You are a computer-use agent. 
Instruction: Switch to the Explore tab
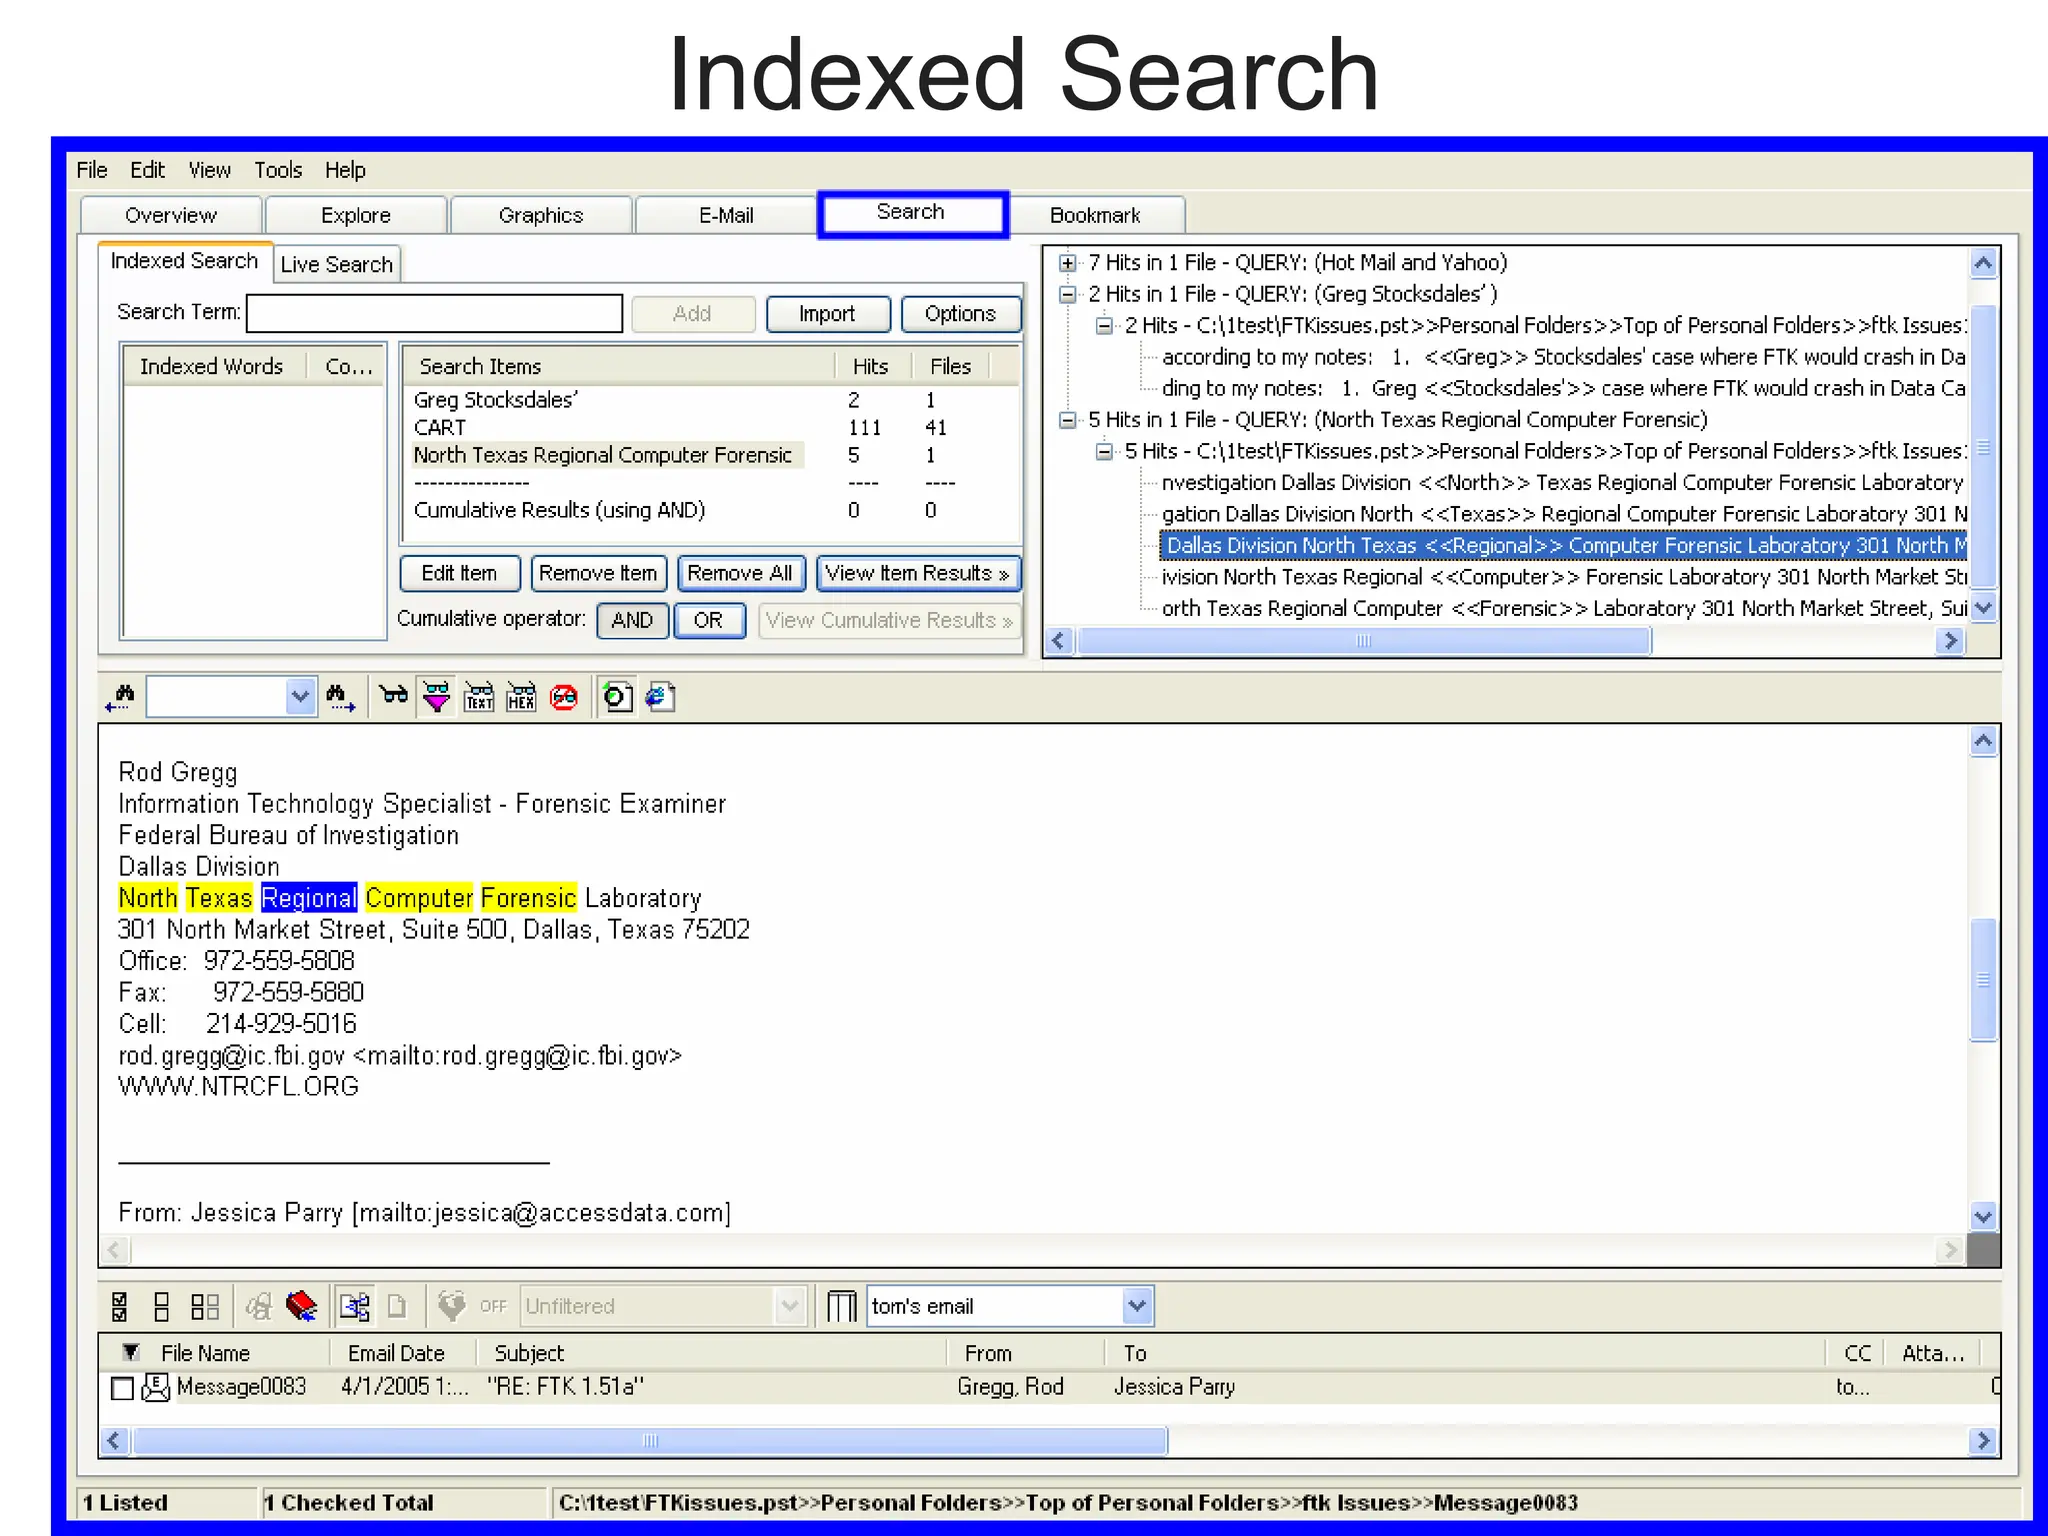point(356,215)
